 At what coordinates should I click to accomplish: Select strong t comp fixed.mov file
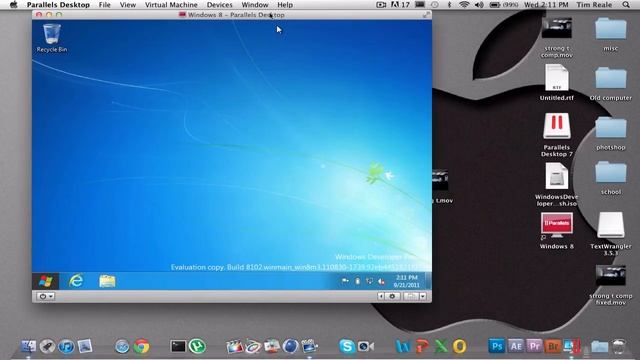(611, 285)
